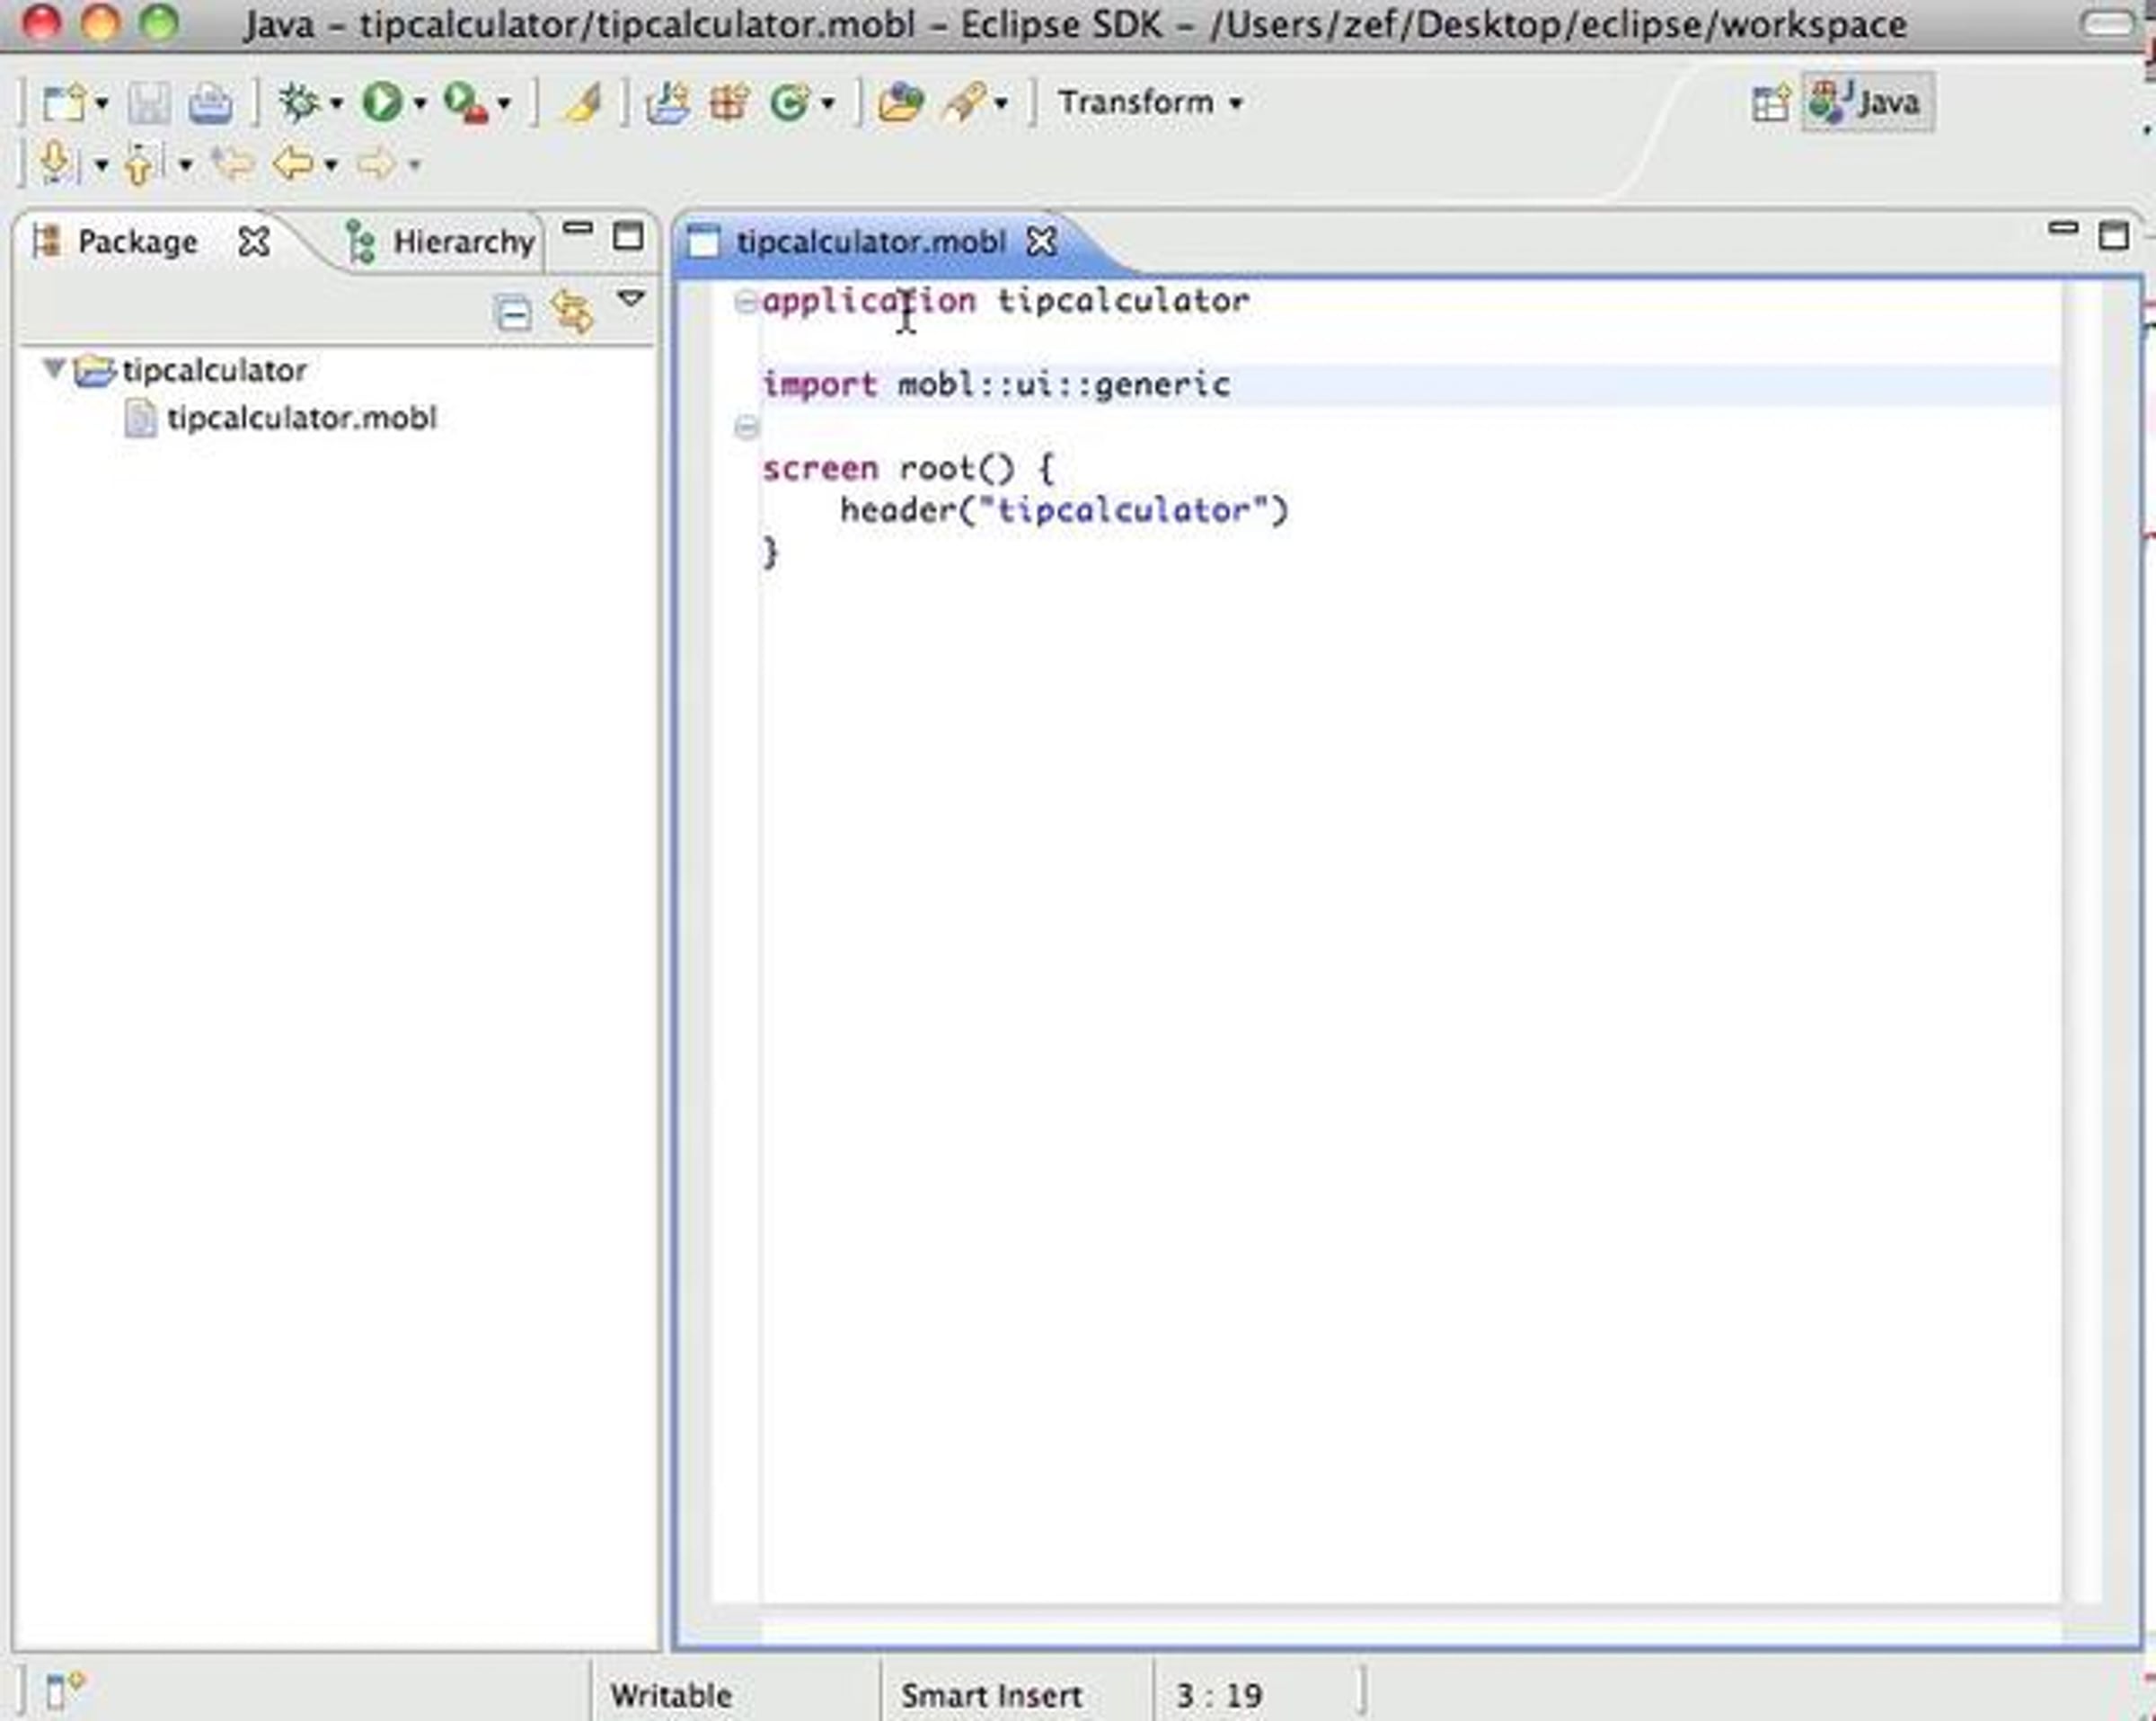Viewport: 2156px width, 1721px height.
Task: Click the yellow highlighter pen icon
Action: click(x=583, y=103)
